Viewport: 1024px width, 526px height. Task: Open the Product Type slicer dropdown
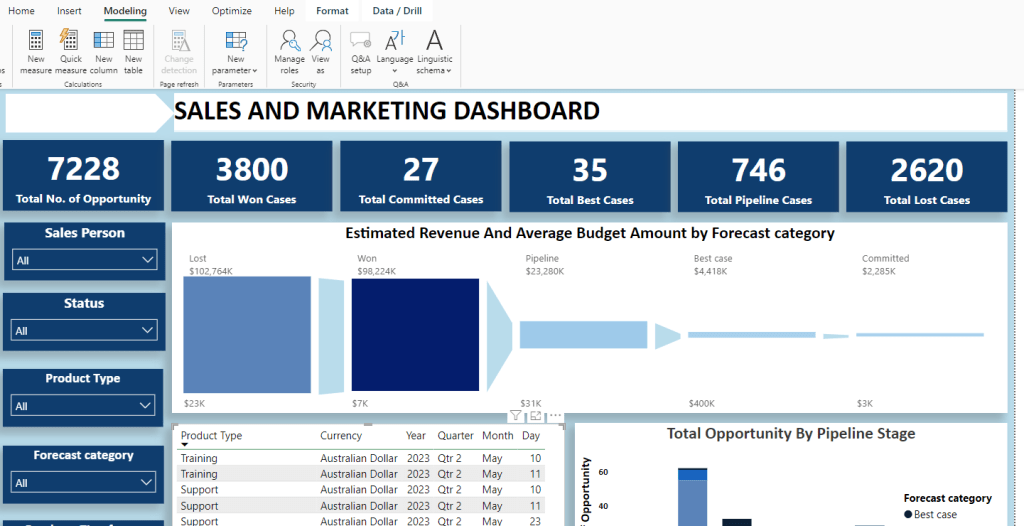147,406
